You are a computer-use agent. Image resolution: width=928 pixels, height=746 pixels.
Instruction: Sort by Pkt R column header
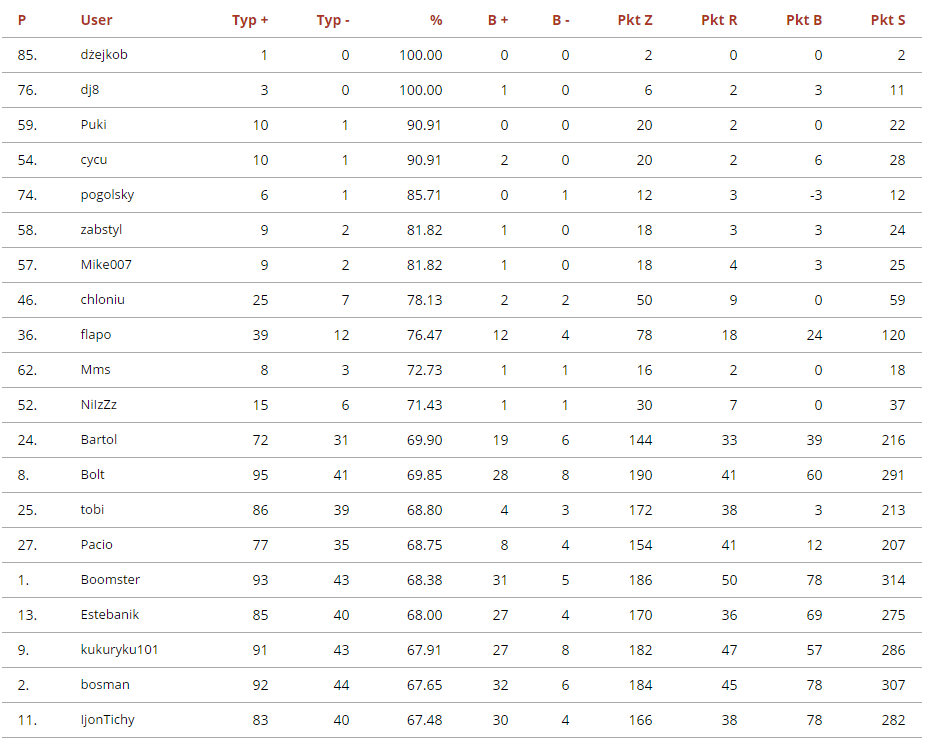click(719, 20)
